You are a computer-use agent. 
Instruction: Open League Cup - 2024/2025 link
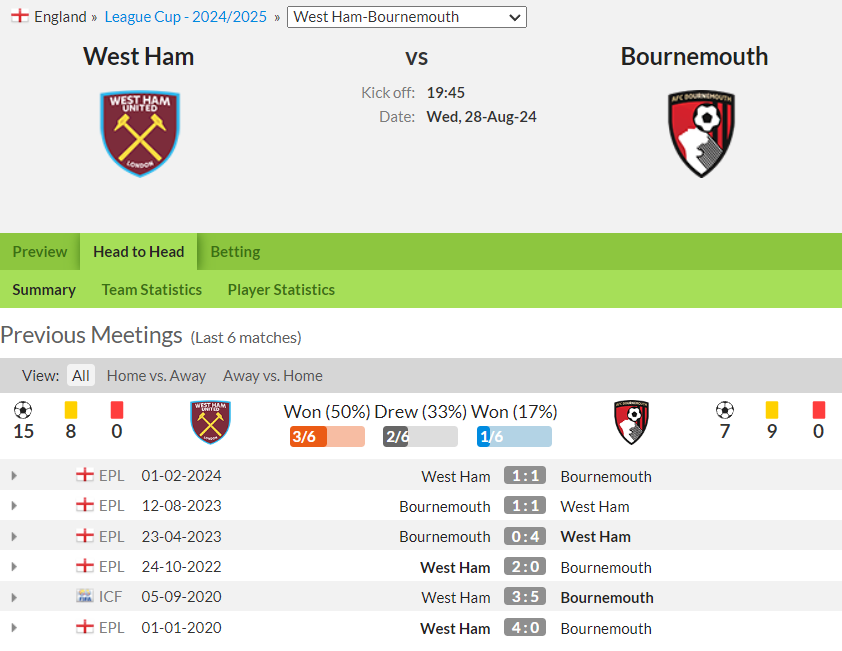185,17
